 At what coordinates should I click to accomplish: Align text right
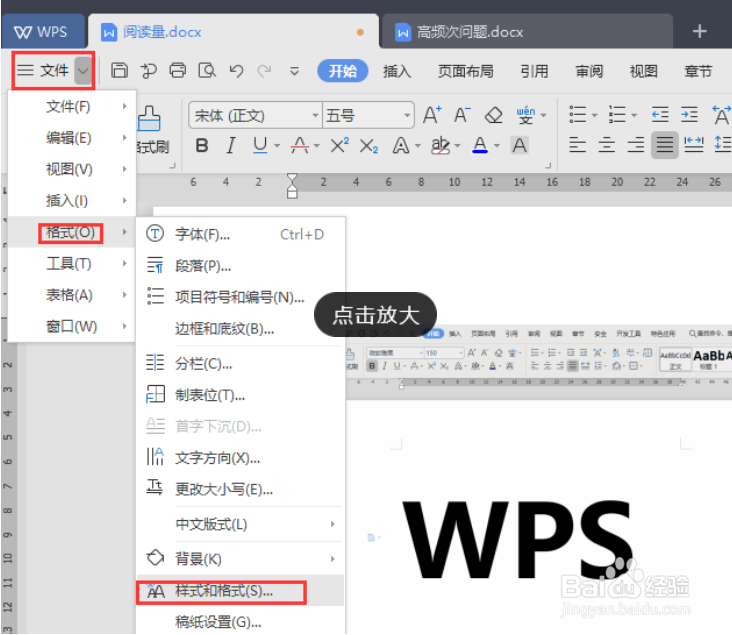(x=636, y=145)
